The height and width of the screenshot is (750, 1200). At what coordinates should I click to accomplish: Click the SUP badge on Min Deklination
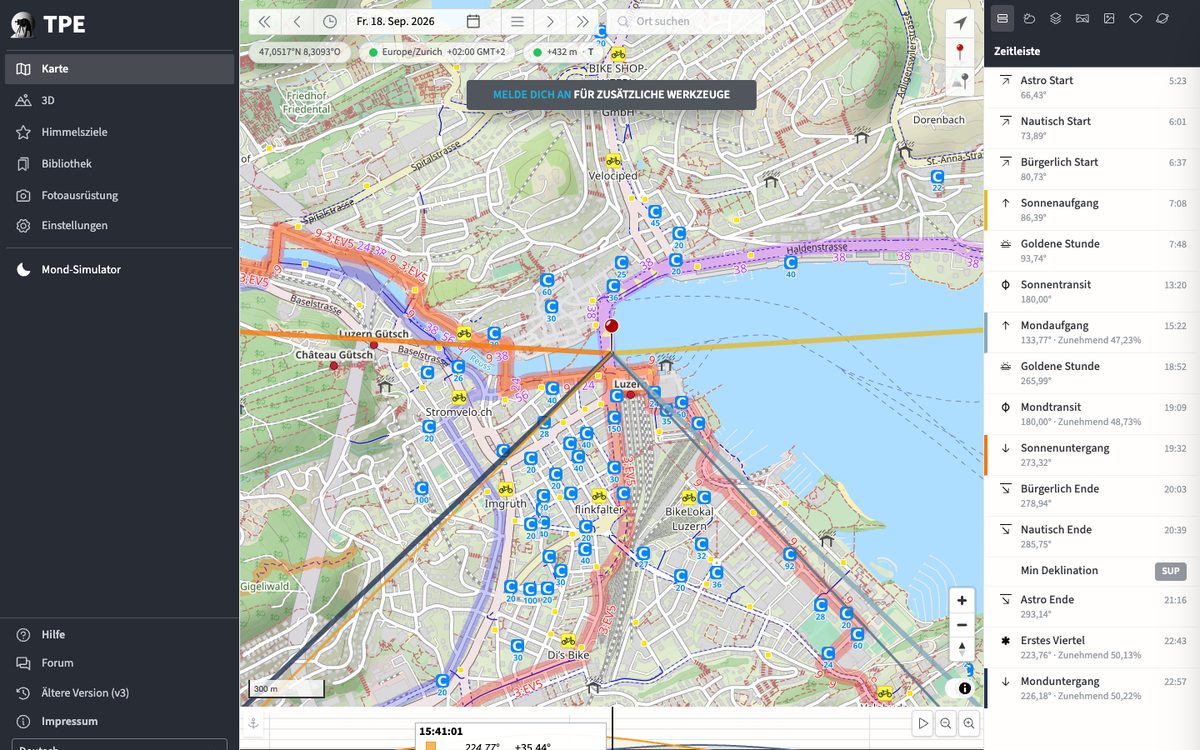tap(1170, 572)
